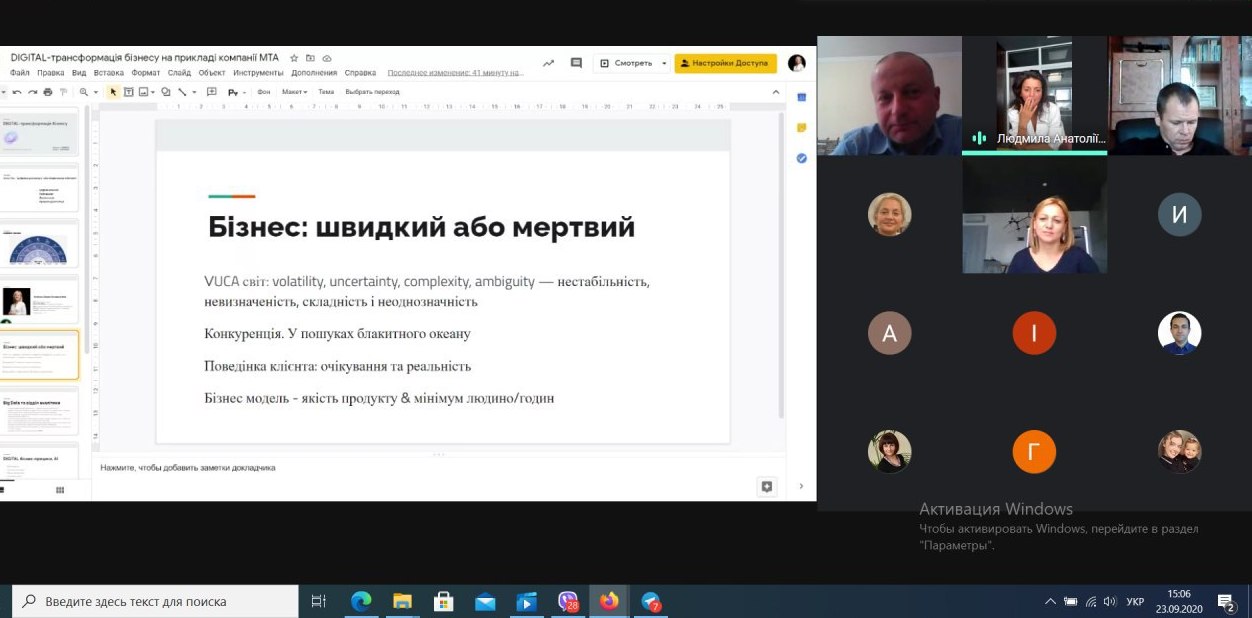Insert an image with the picture icon
1252x618 pixels.
point(143,92)
